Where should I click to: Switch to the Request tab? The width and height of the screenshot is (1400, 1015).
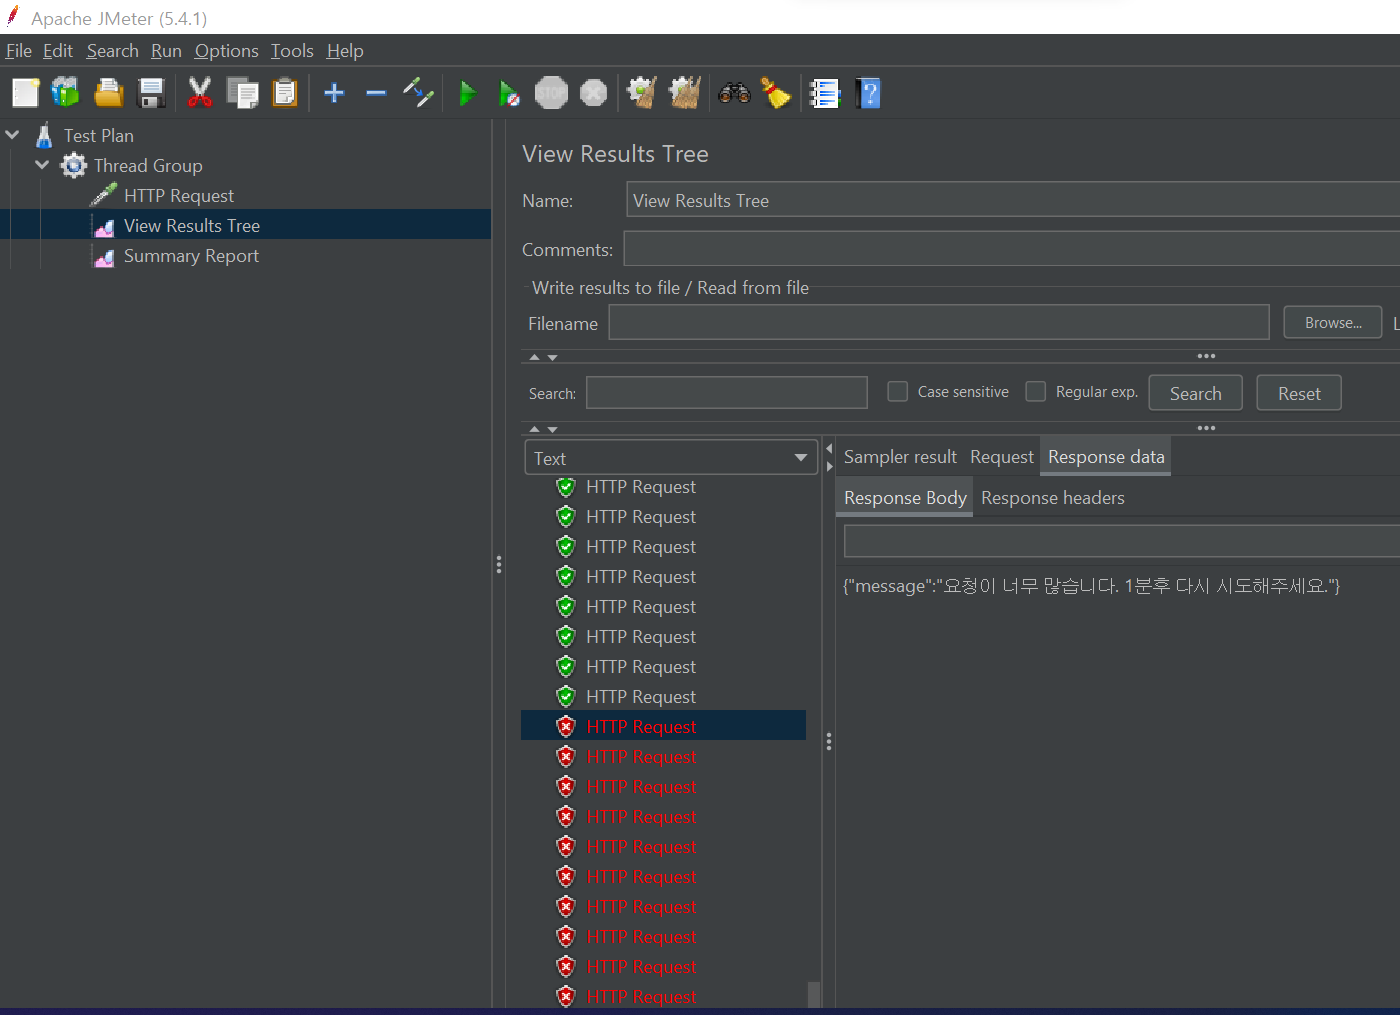coord(1001,457)
